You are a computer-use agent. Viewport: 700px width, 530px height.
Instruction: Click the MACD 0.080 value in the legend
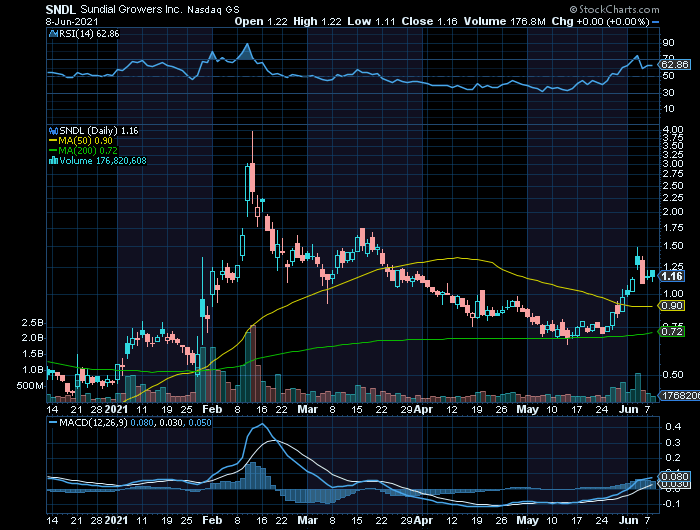141,422
